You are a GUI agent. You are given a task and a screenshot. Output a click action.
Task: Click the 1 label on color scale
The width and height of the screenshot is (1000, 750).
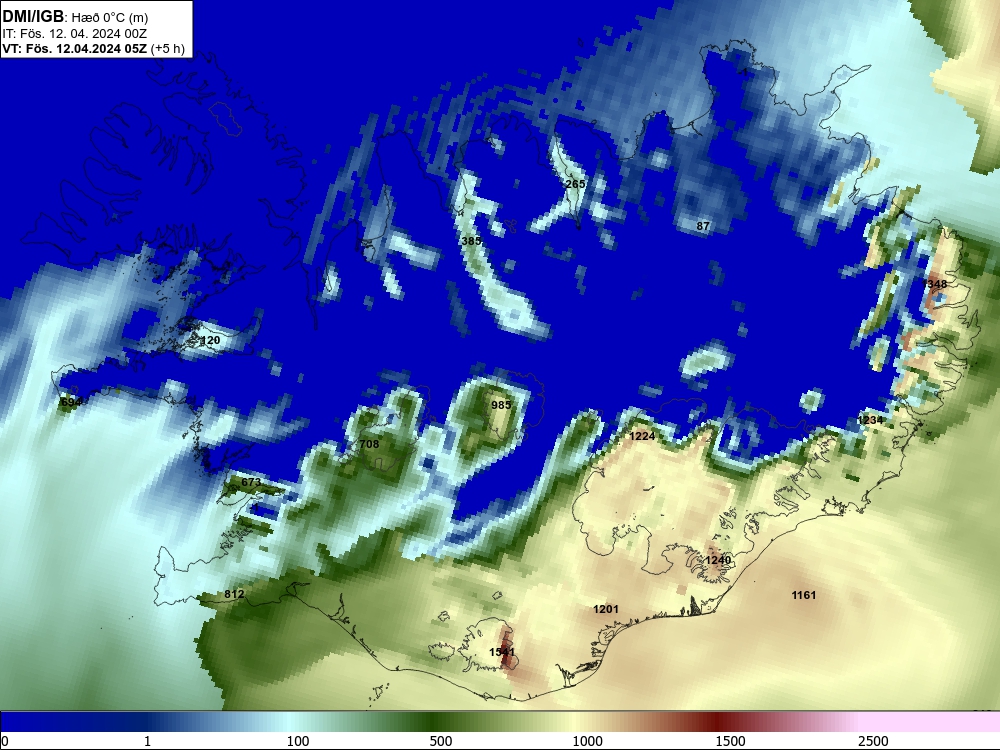(x=147, y=741)
